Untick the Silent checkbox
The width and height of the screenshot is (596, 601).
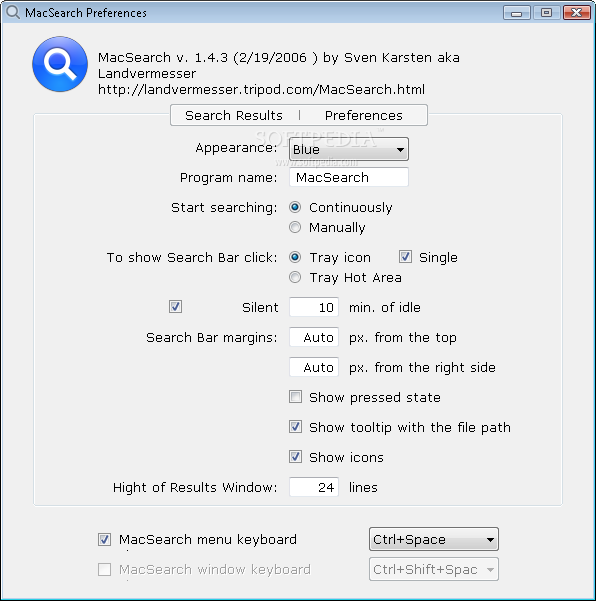[x=176, y=307]
